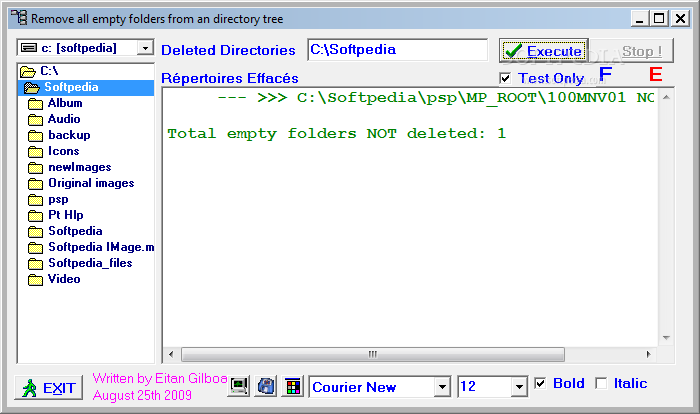Select the C:\ root folder
700x414 pixels.
coord(39,71)
